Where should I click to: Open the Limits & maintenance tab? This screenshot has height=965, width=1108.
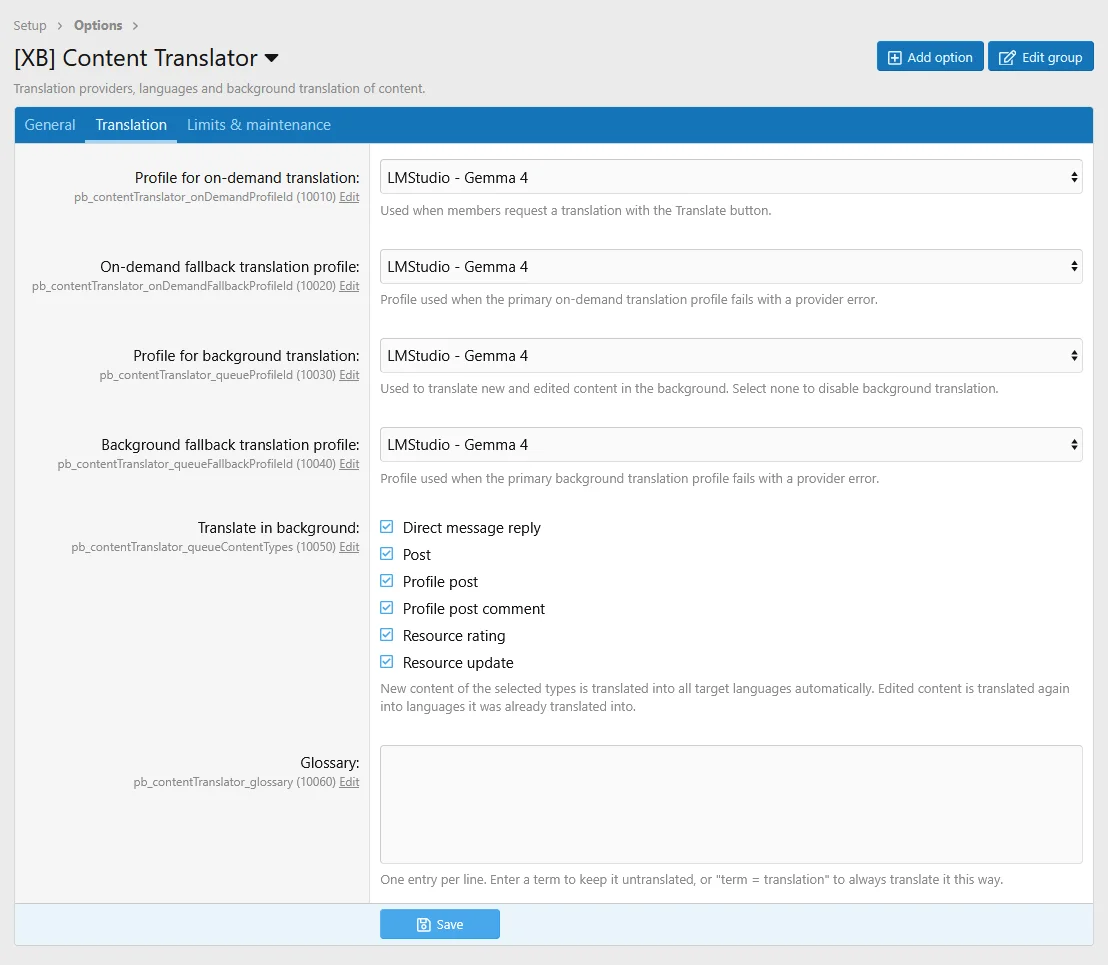click(259, 125)
